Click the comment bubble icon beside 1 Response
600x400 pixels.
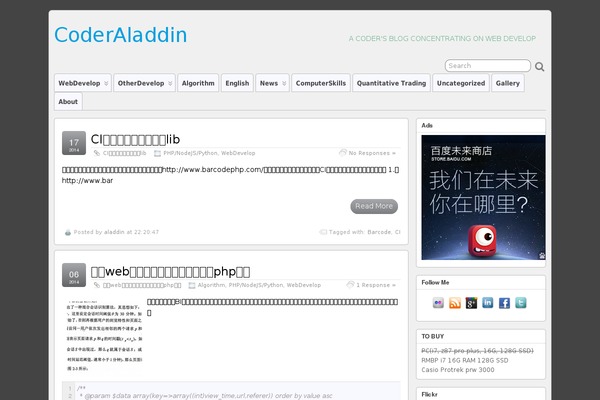[350, 285]
